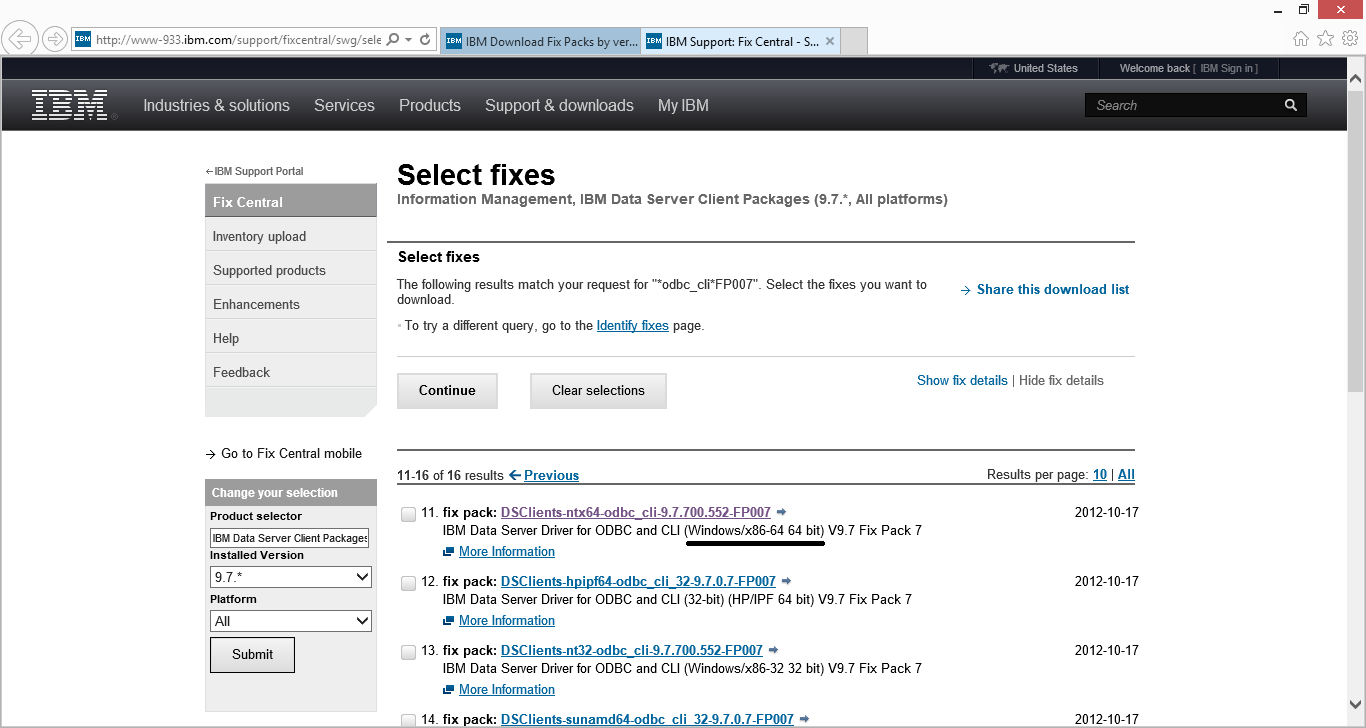Screen dimensions: 1366x728
Task: Open Support & downloads menu
Action: coord(559,105)
